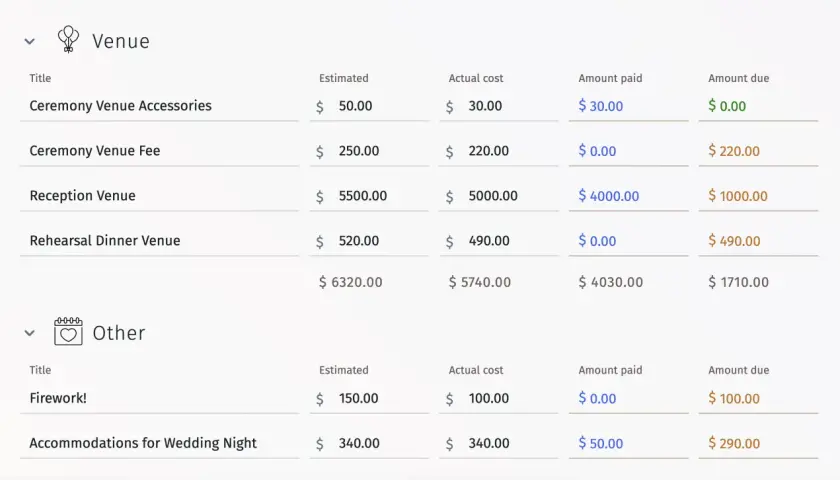Click the Rehearsal Dinner Venue title field
This screenshot has height=480, width=840.
coord(160,241)
